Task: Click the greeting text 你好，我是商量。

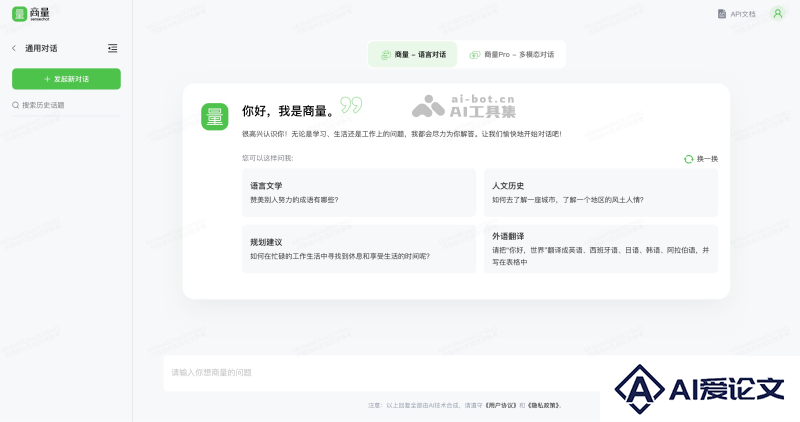Action: (x=290, y=111)
